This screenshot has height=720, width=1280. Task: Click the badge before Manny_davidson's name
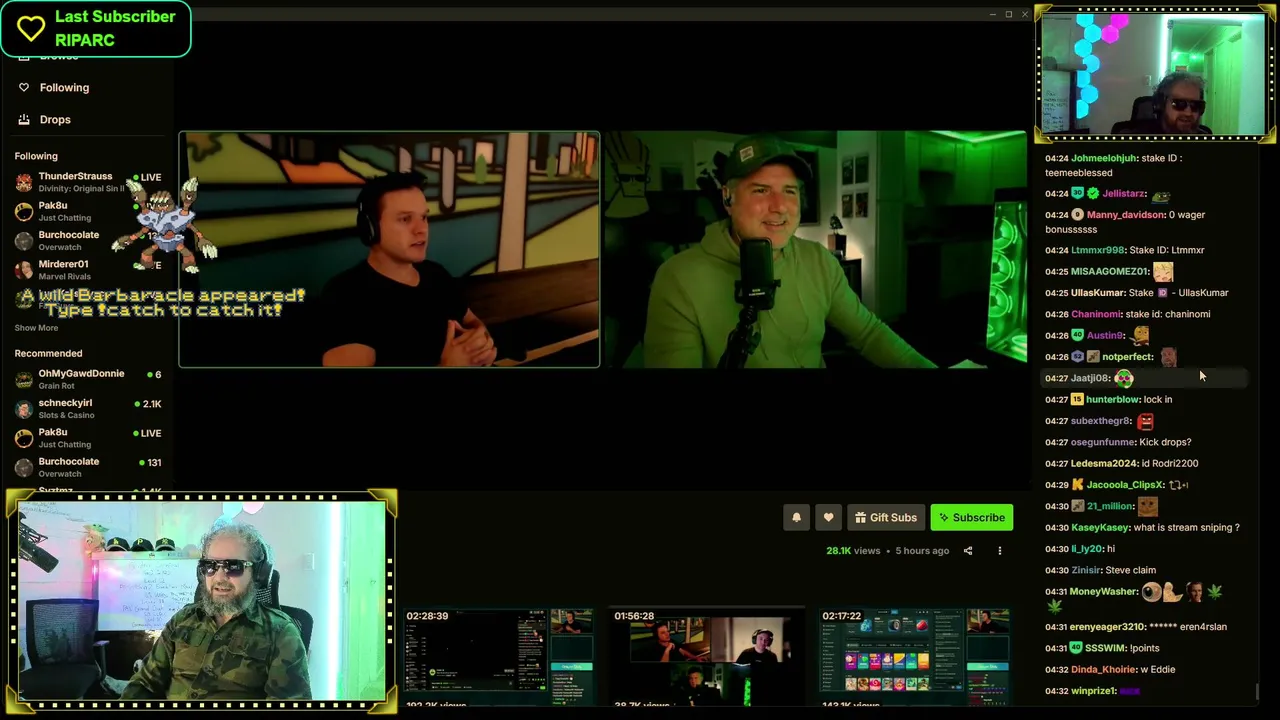(x=1078, y=215)
